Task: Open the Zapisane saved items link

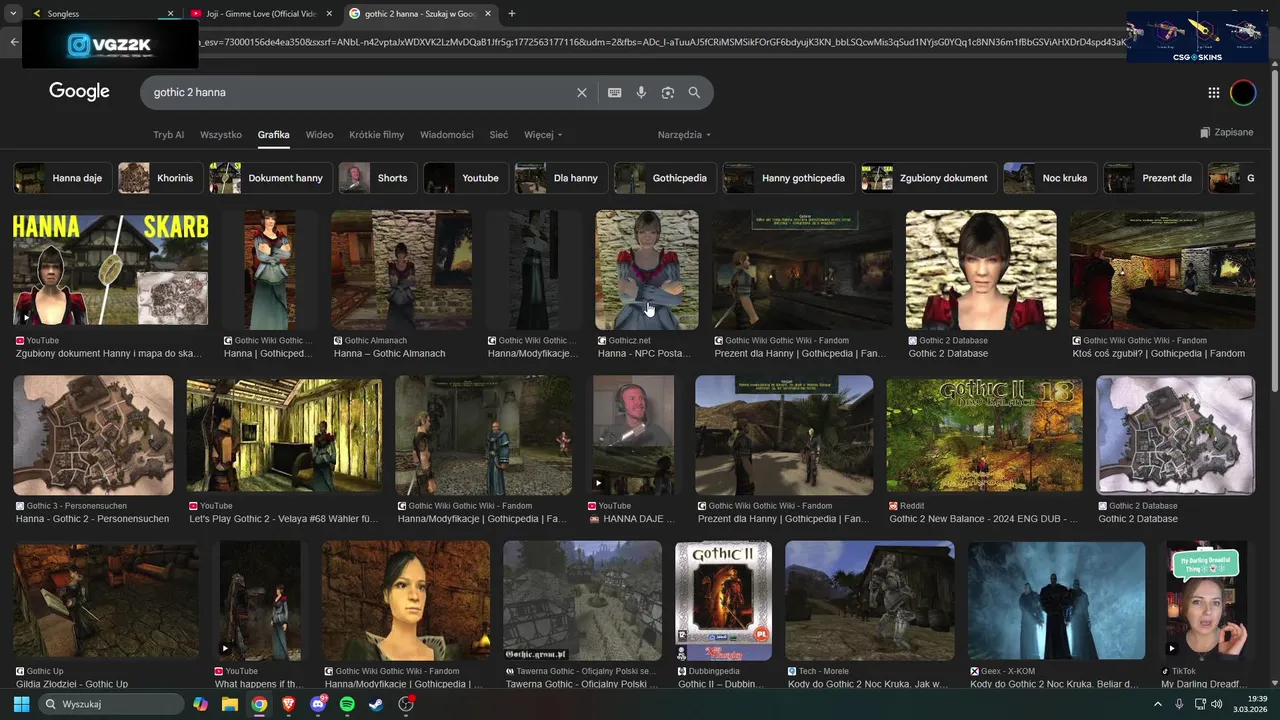Action: (x=1226, y=132)
